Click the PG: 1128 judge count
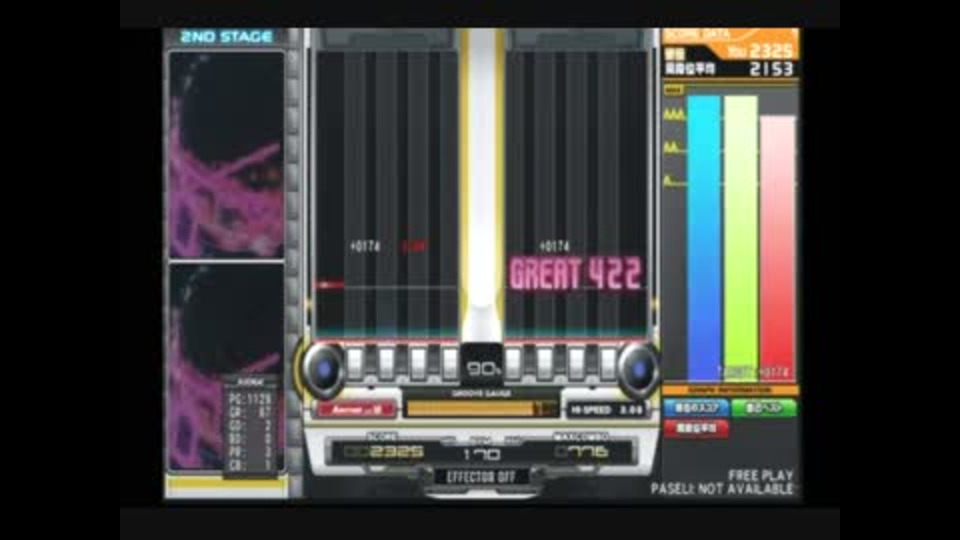This screenshot has width=960, height=540. coord(250,399)
